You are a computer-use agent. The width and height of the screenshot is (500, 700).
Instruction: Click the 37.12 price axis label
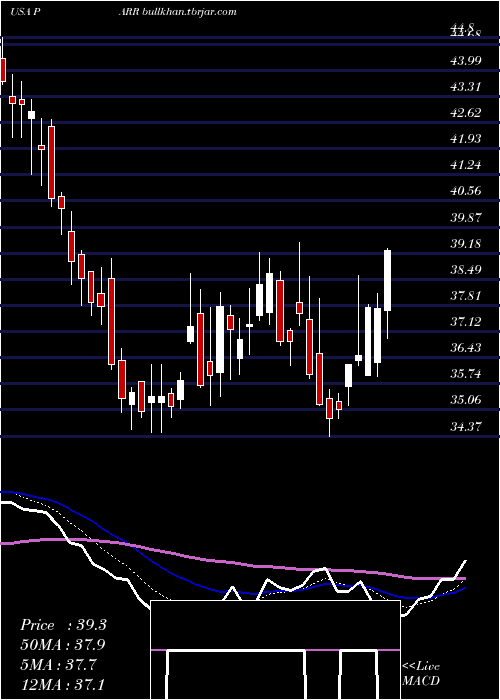[x=466, y=322]
